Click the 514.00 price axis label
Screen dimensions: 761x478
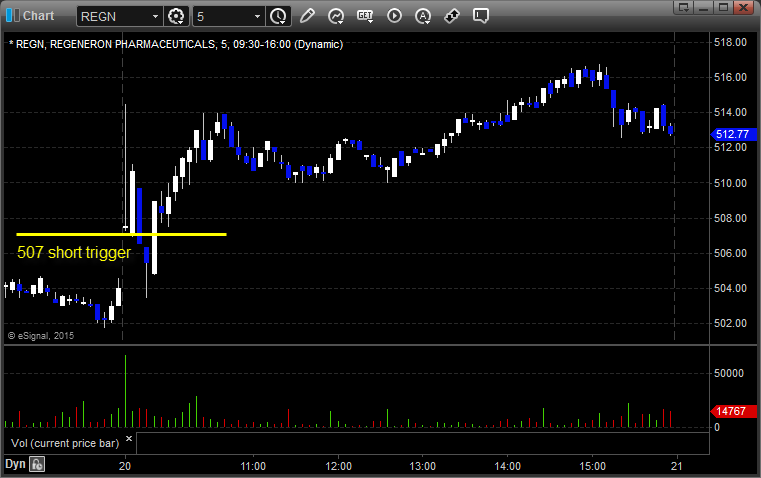click(x=730, y=112)
